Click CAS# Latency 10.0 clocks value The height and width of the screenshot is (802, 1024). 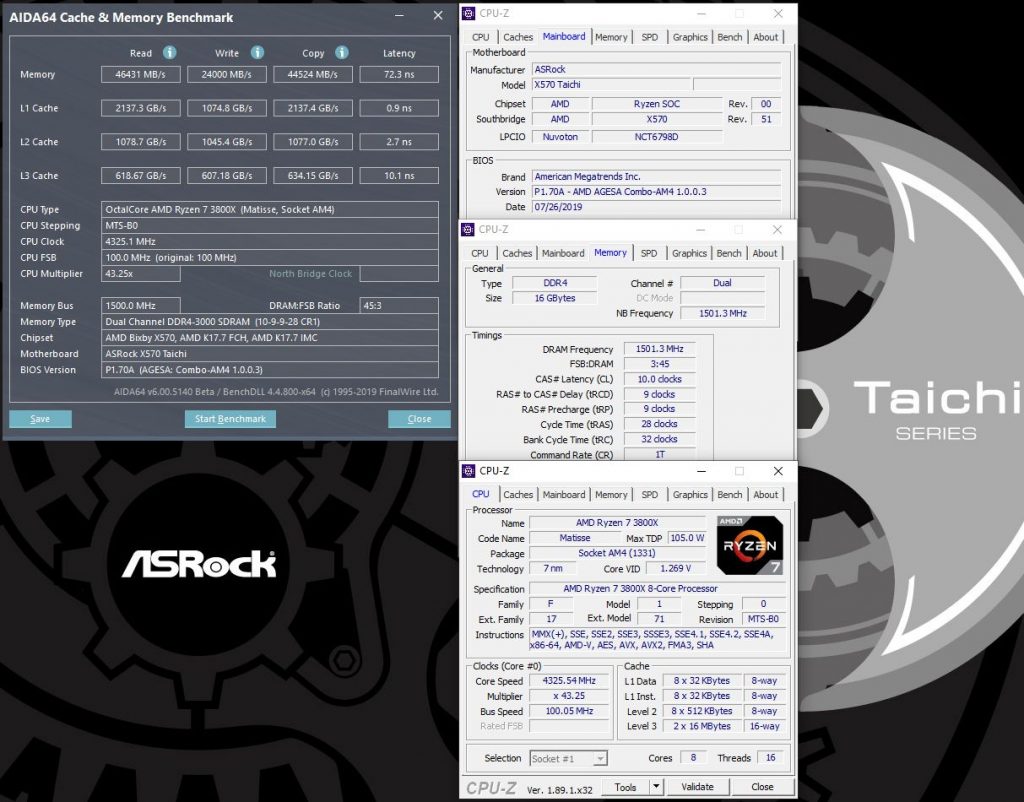point(660,379)
